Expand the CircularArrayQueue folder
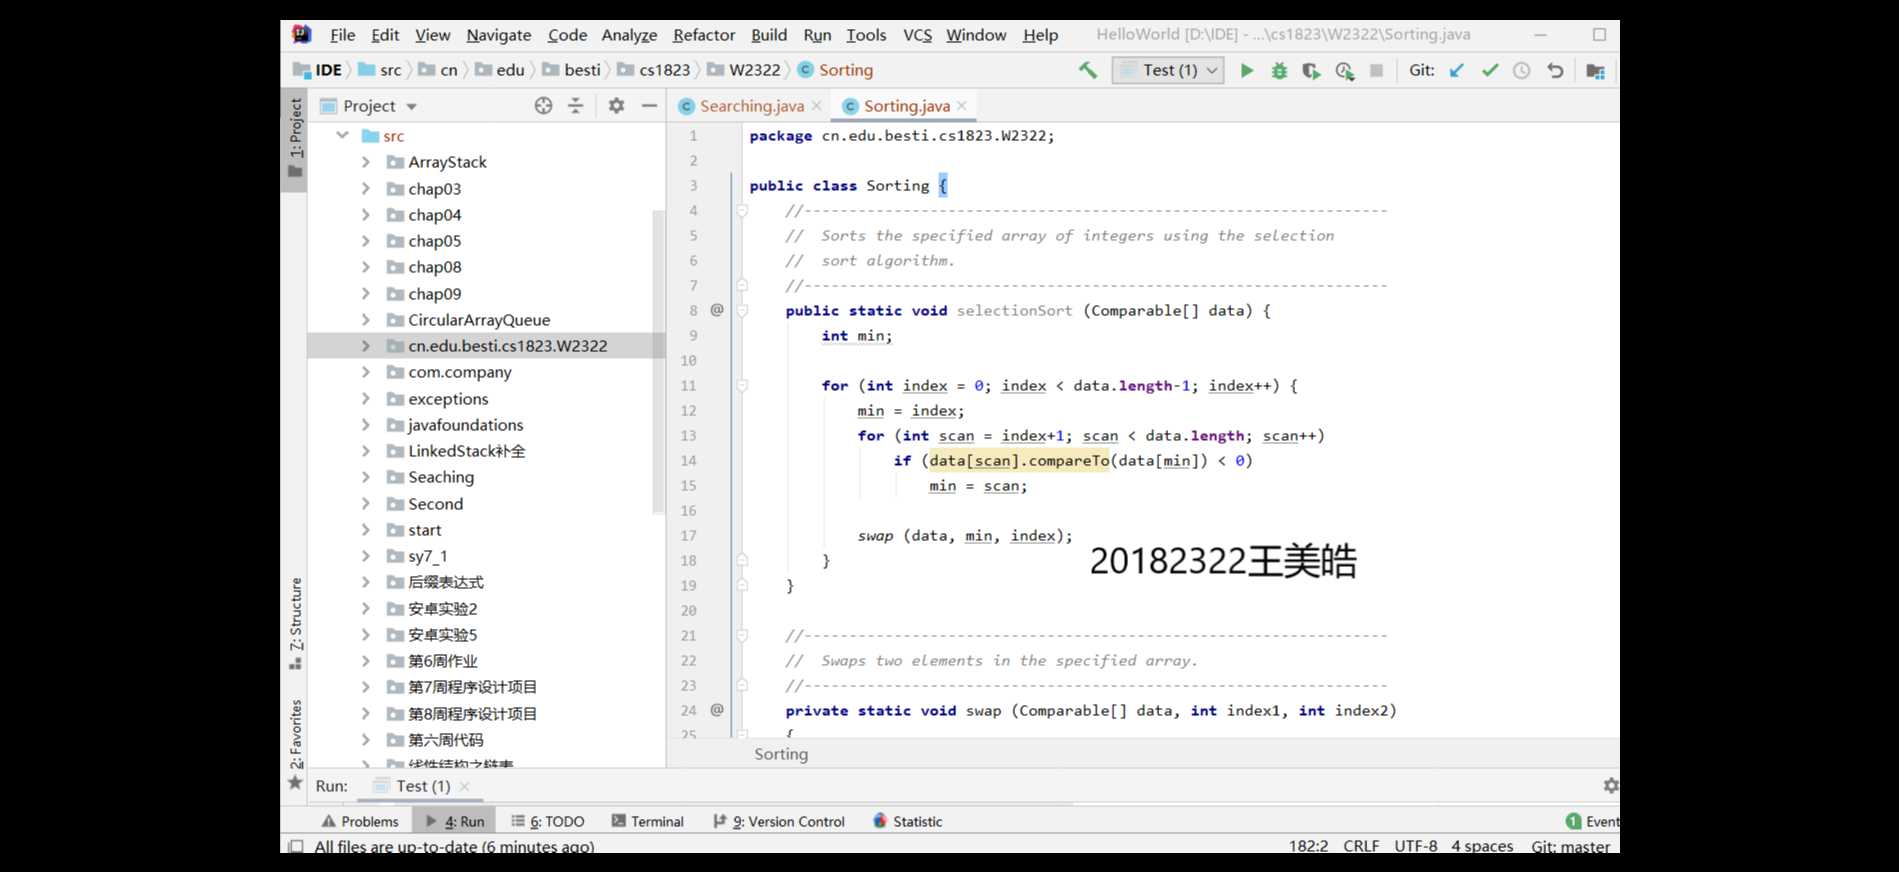 click(366, 320)
